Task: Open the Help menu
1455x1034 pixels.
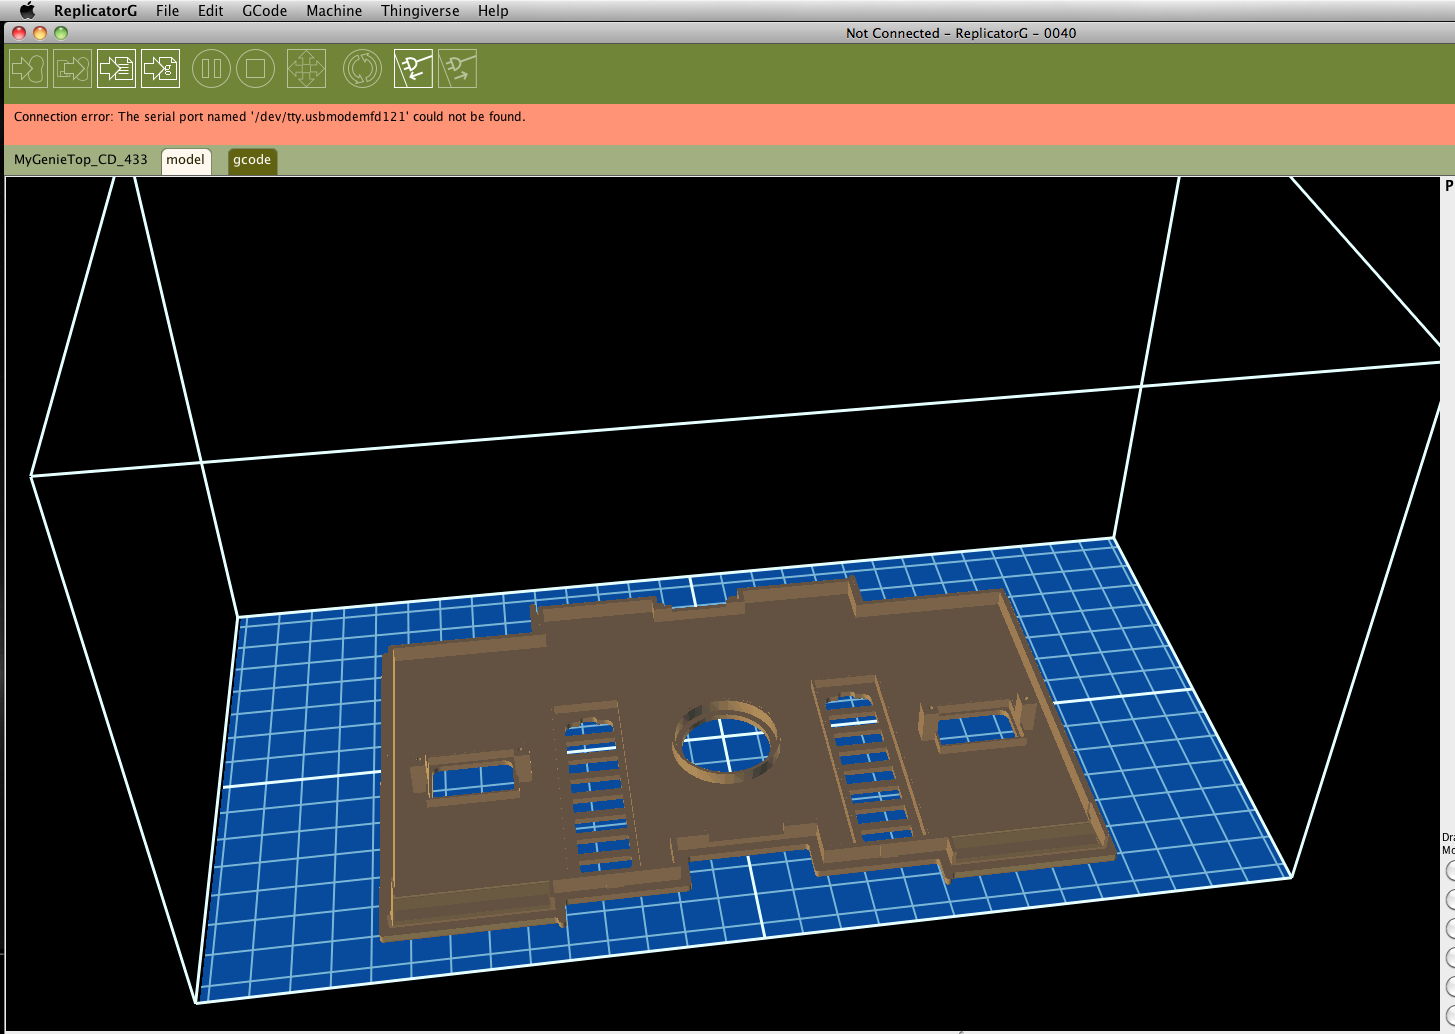Action: pyautogui.click(x=493, y=10)
